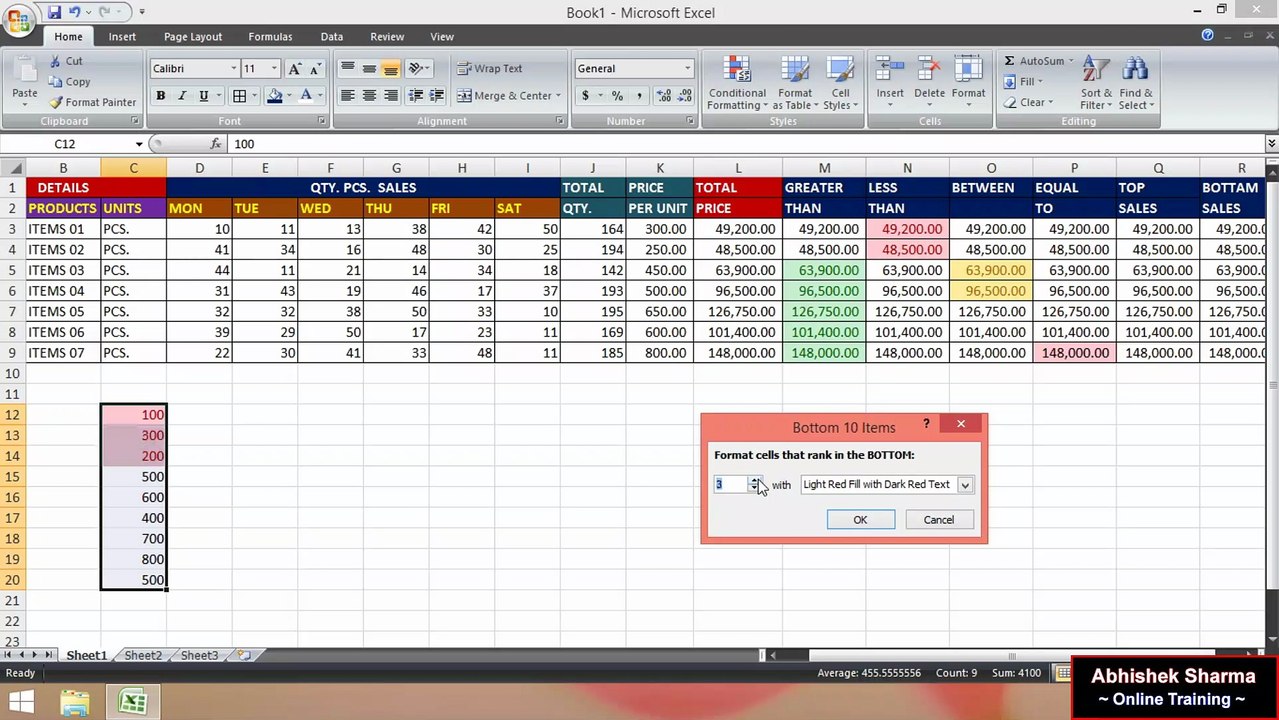Click the help question mark in dialog

click(926, 425)
